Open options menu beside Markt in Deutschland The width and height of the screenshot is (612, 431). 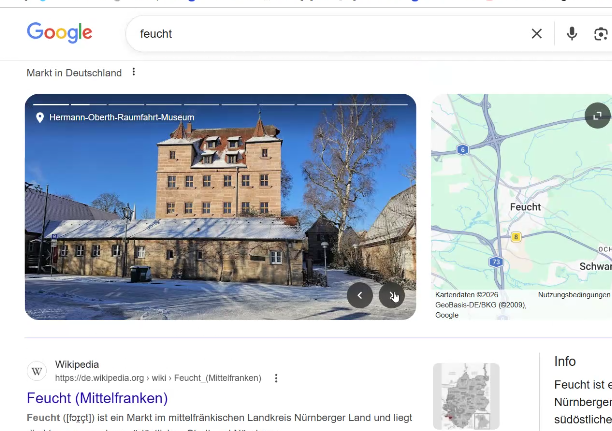click(133, 72)
